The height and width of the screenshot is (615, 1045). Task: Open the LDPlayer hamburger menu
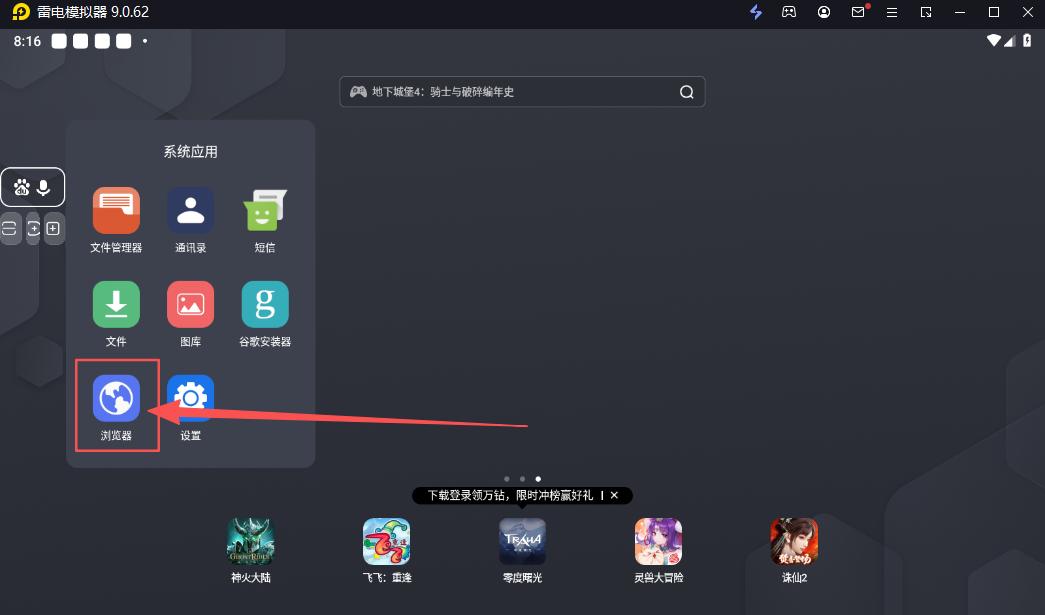tap(891, 12)
